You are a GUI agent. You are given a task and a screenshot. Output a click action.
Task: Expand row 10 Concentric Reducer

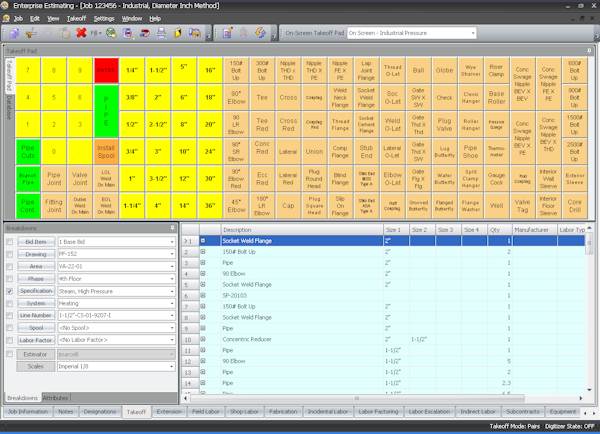point(203,339)
